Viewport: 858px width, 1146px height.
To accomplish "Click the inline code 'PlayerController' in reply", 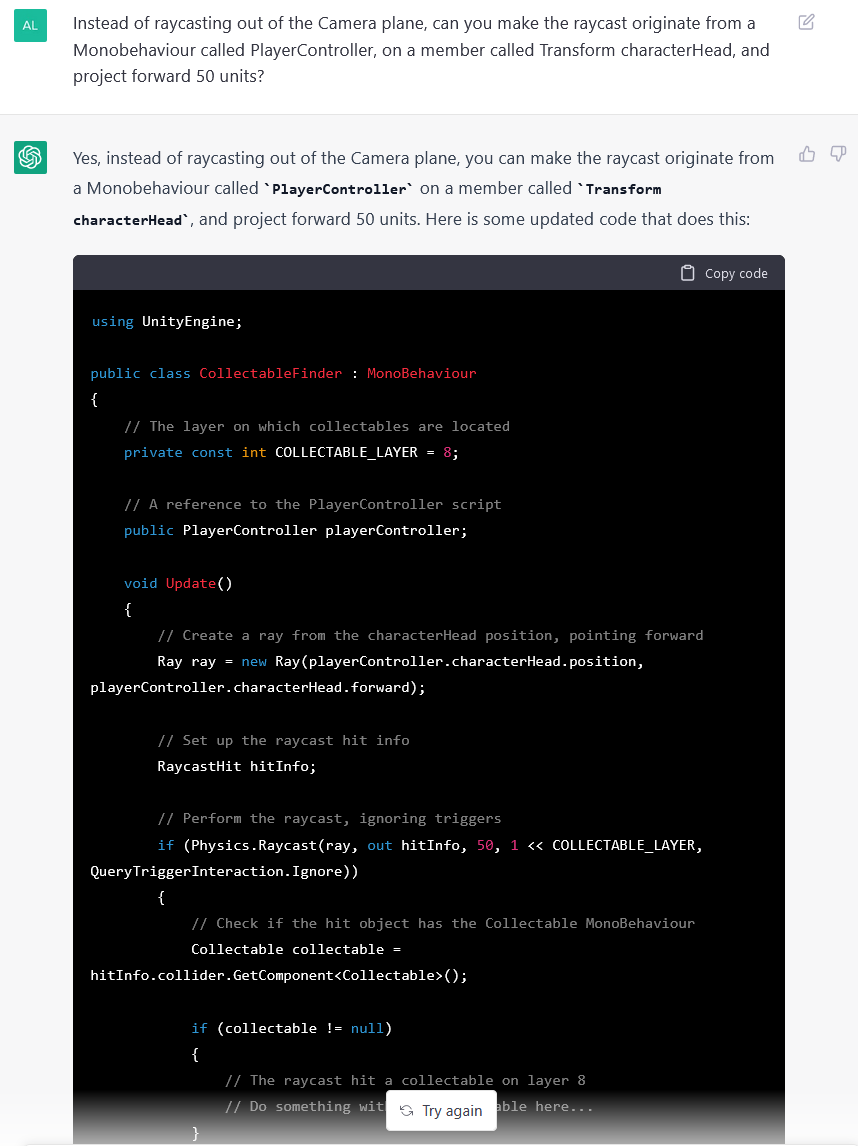I will coord(339,189).
